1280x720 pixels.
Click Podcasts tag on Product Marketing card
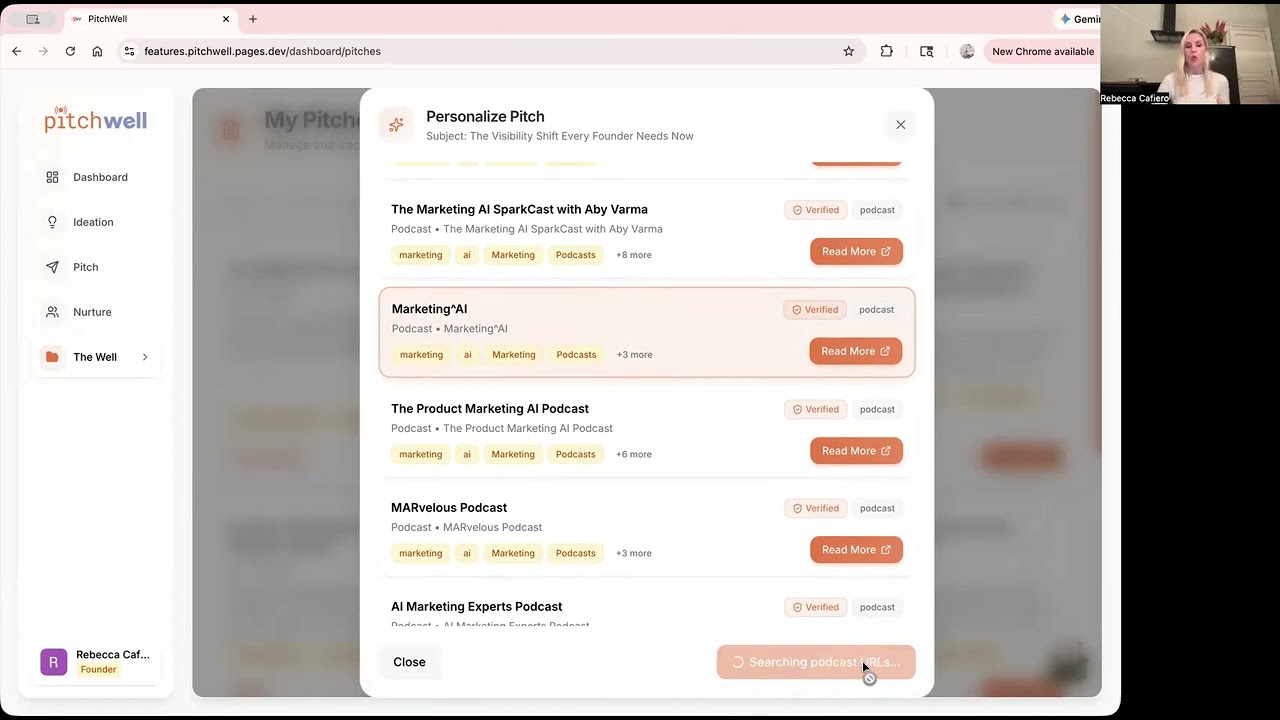coord(575,454)
